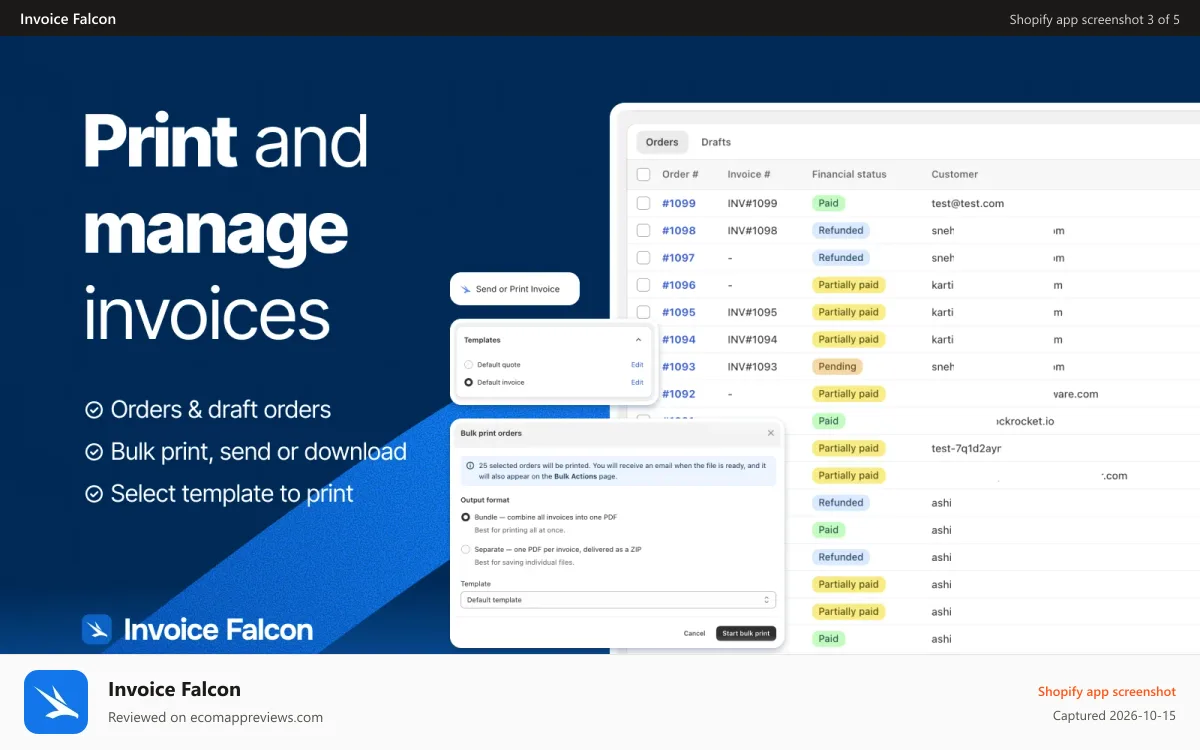The height and width of the screenshot is (750, 1200).
Task: Open order #1099
Action: point(679,203)
